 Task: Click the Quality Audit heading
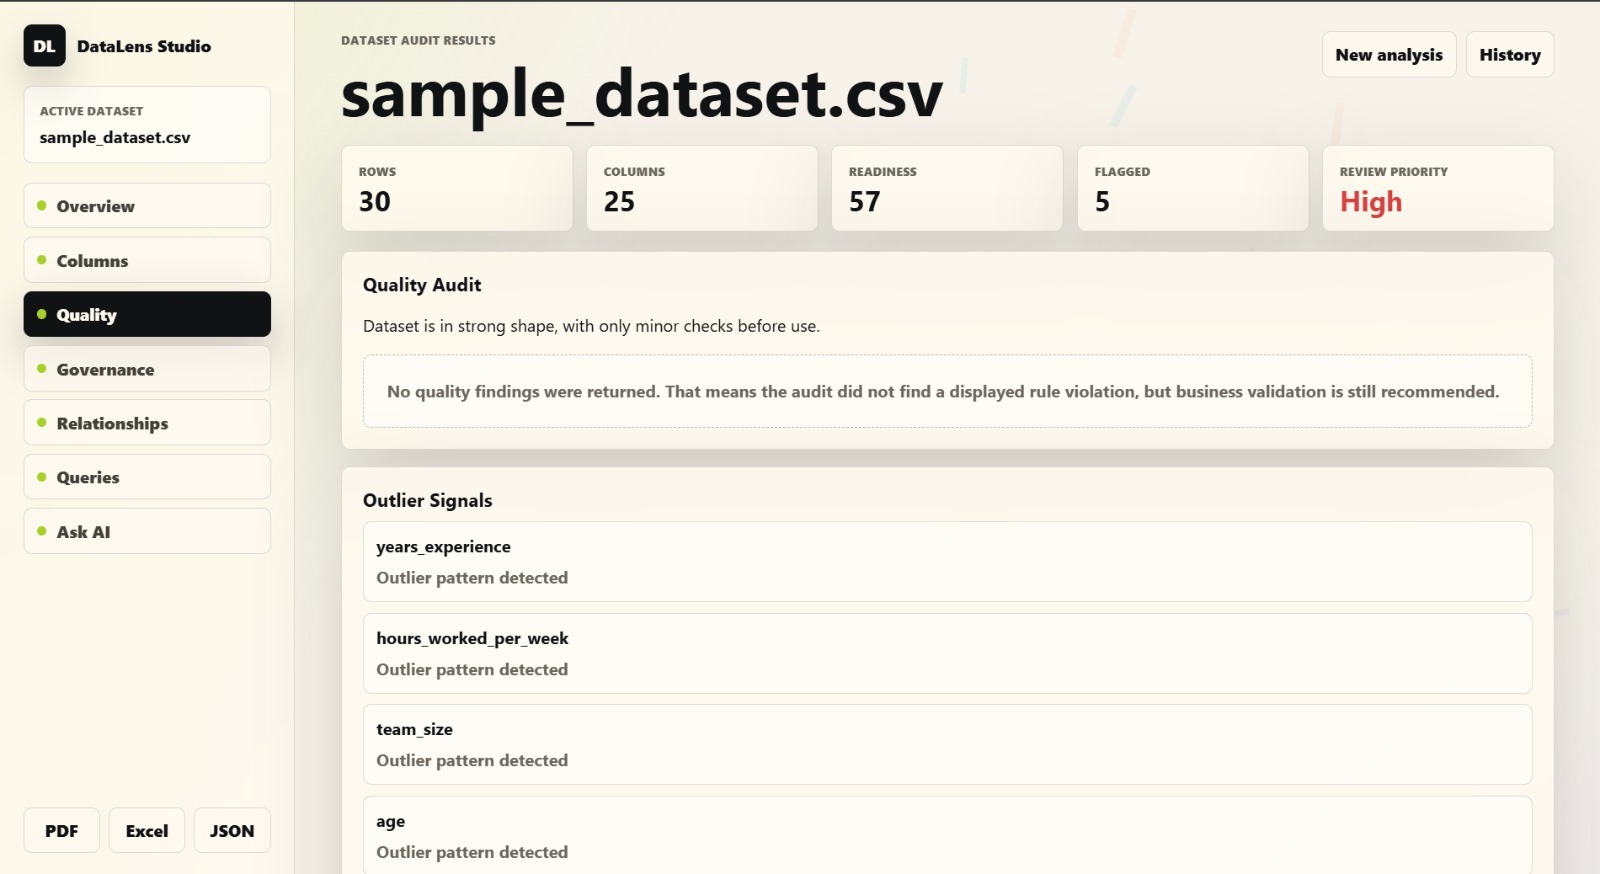point(422,285)
